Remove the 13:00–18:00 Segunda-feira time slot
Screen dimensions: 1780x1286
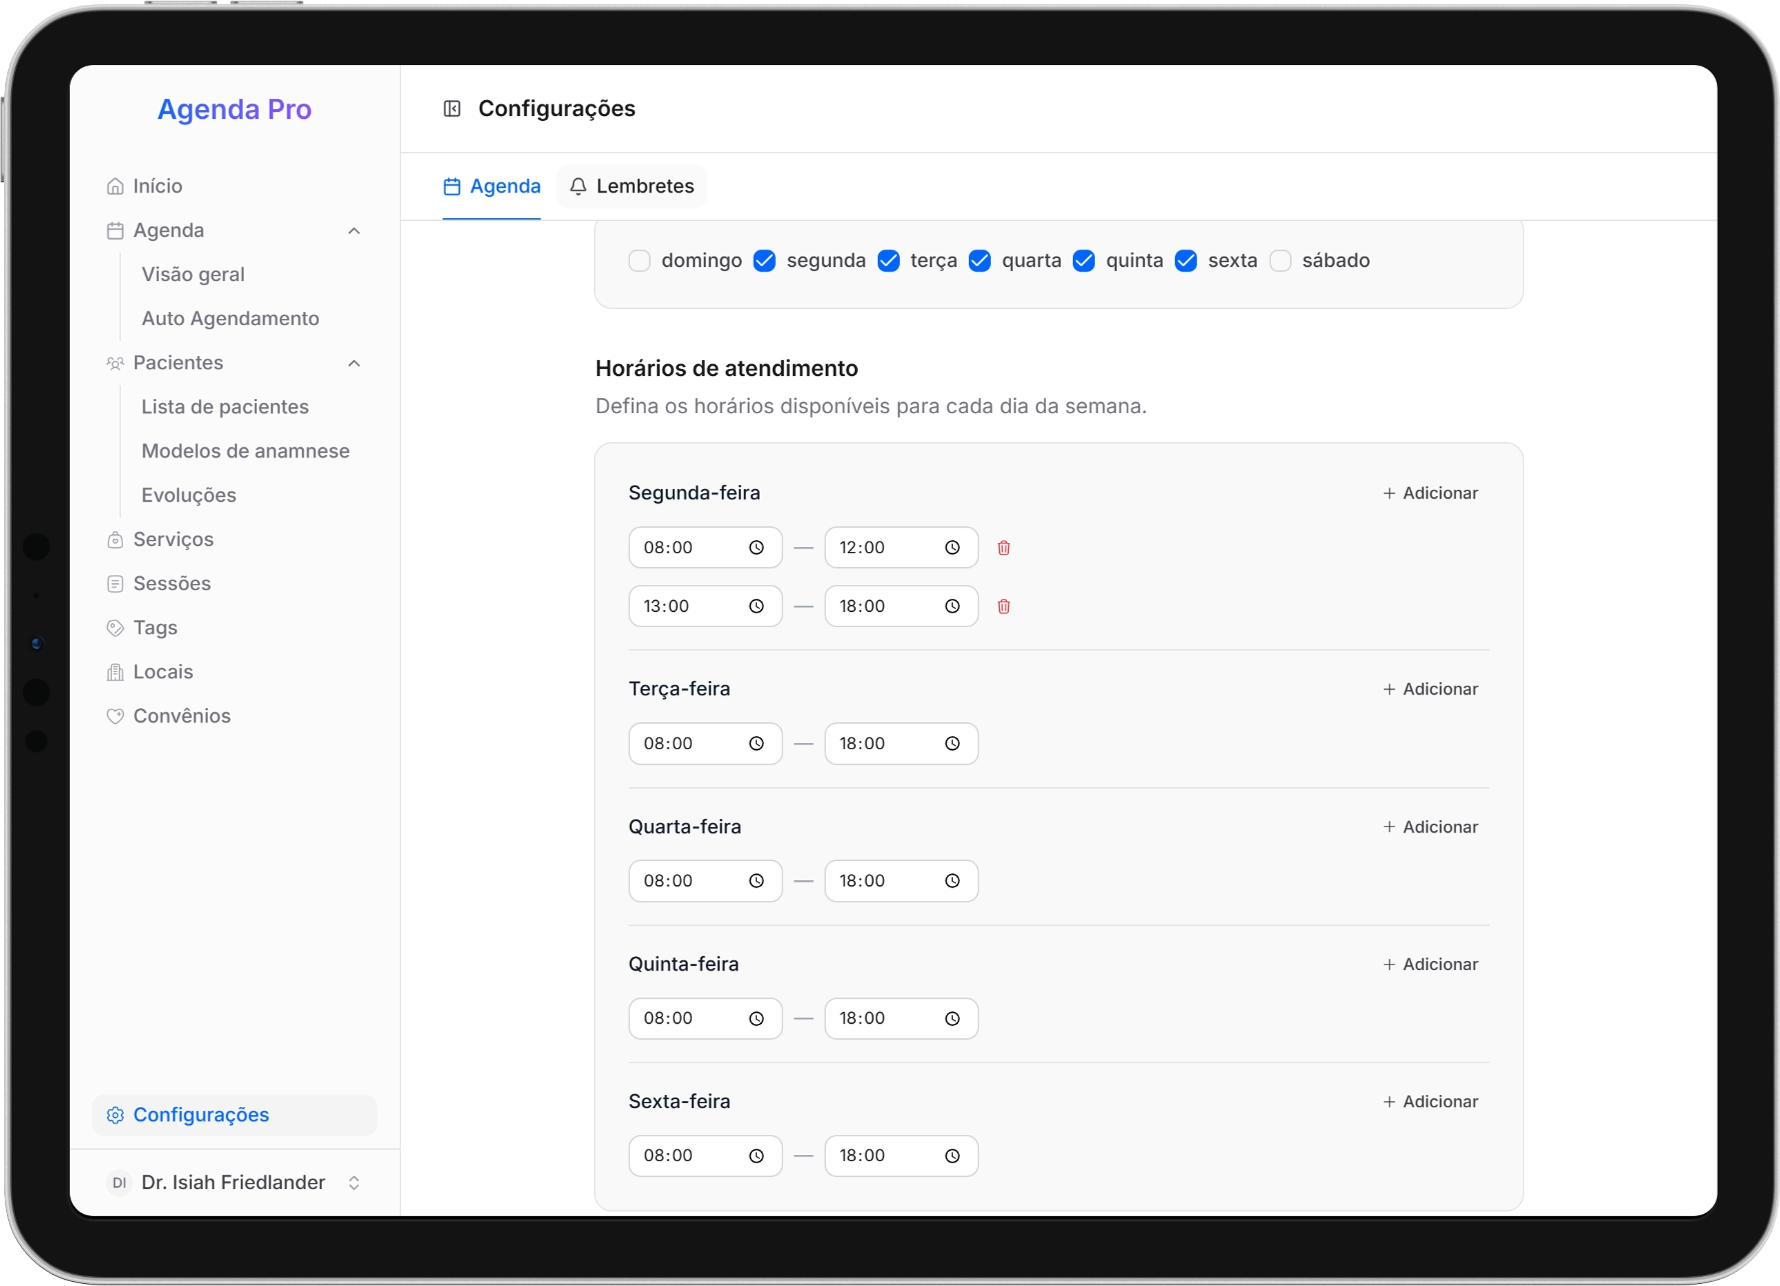pos(1003,607)
